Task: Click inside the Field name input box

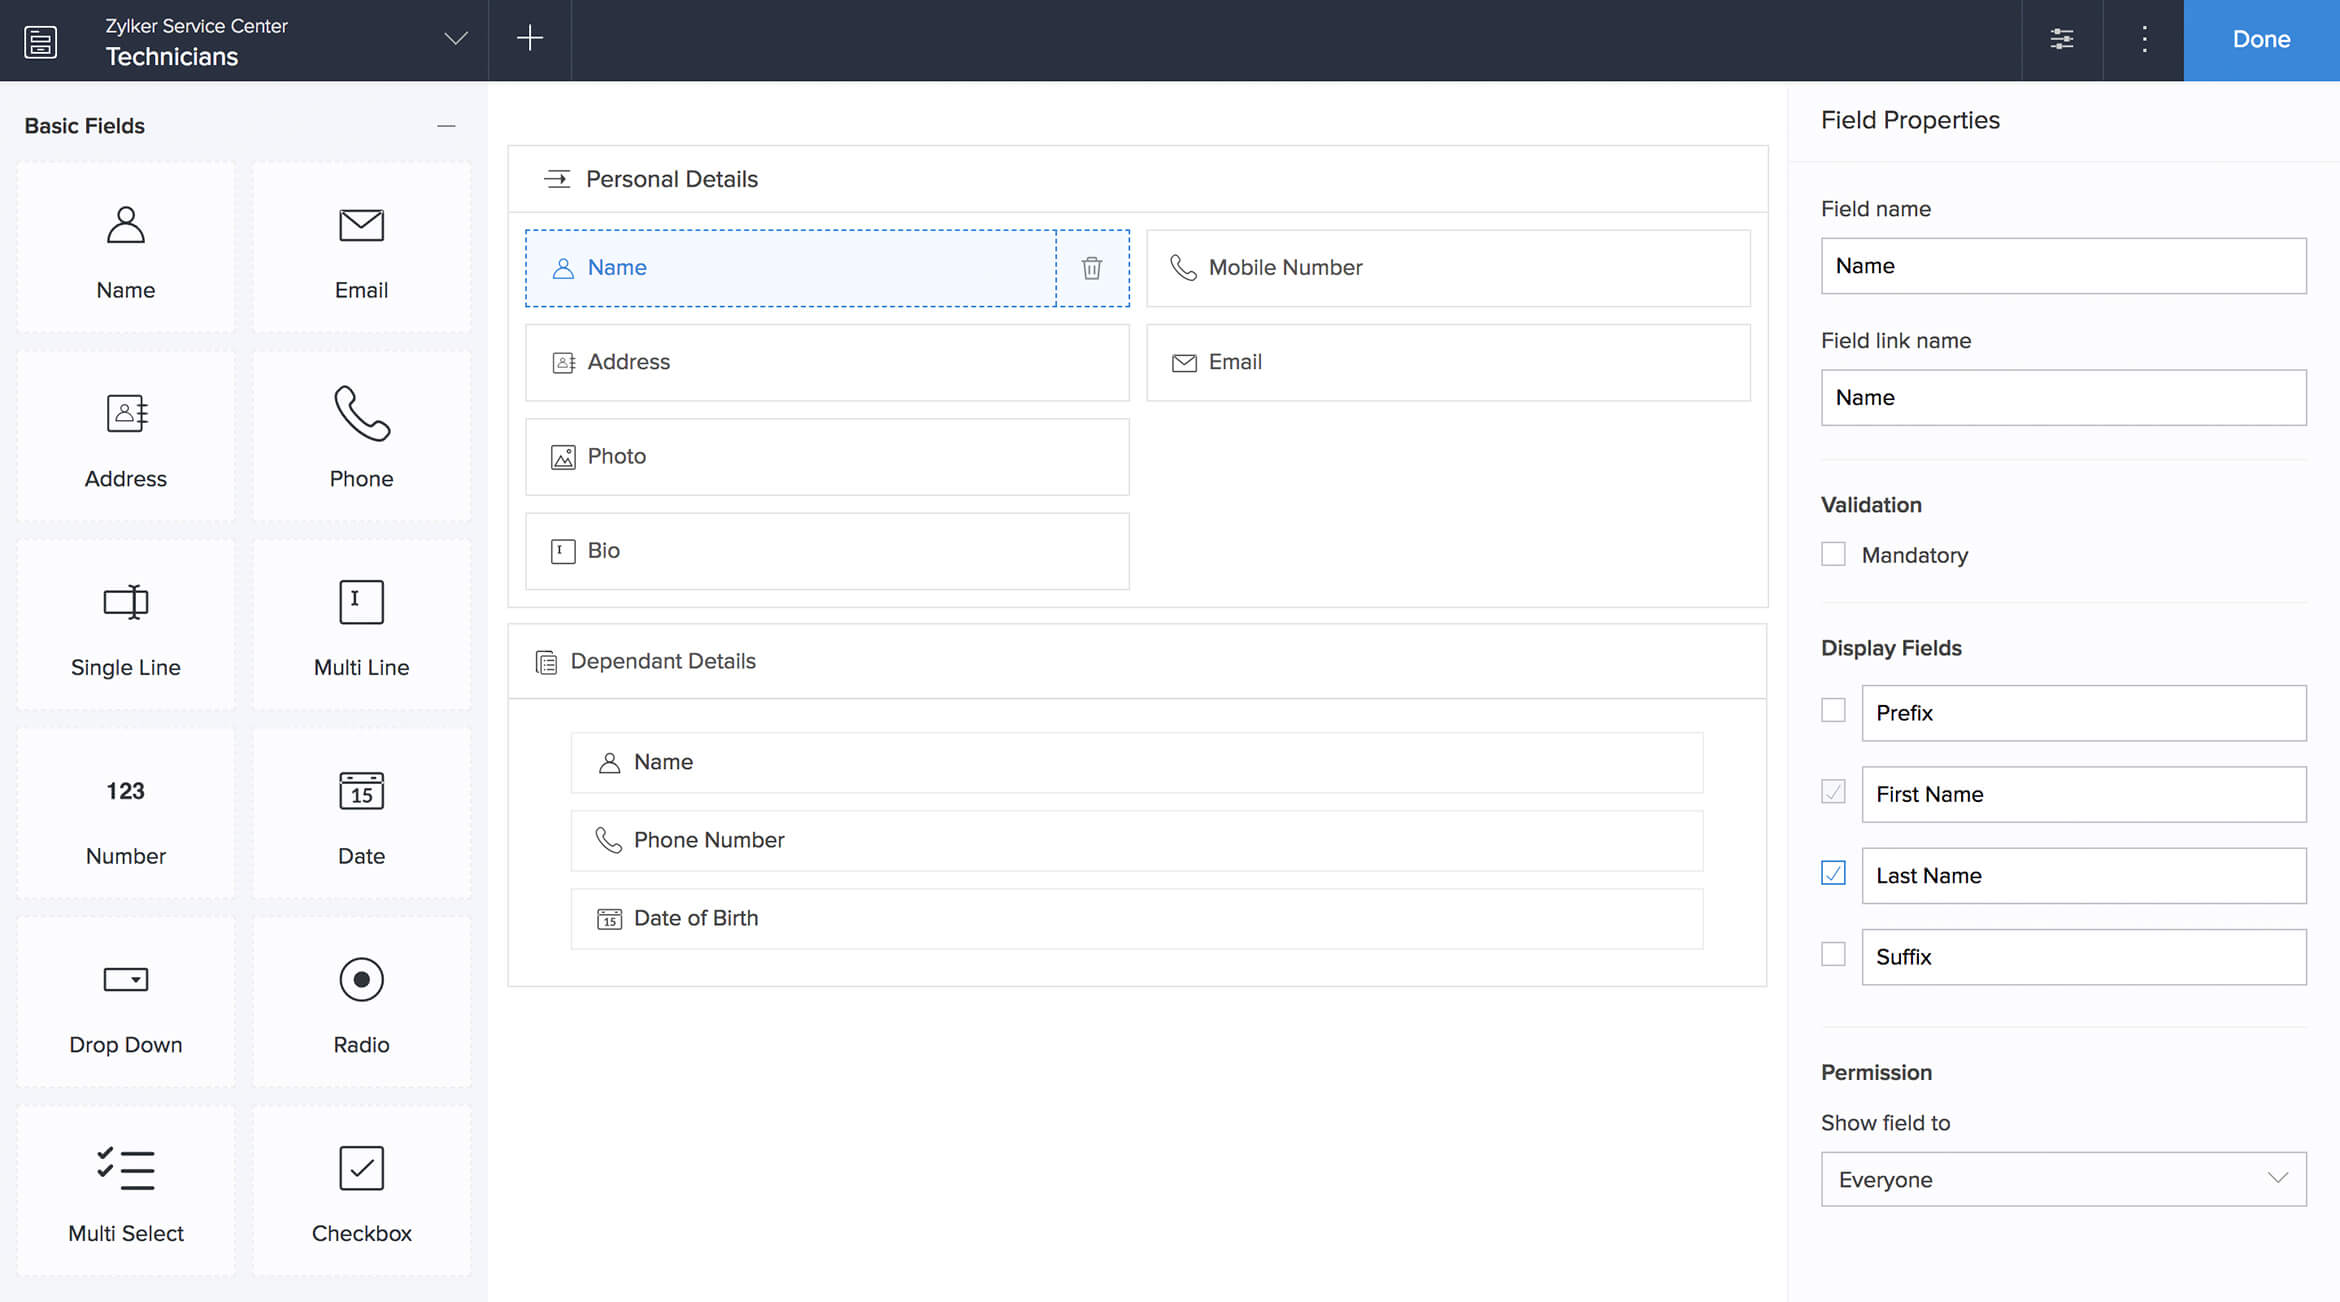Action: [2062, 265]
